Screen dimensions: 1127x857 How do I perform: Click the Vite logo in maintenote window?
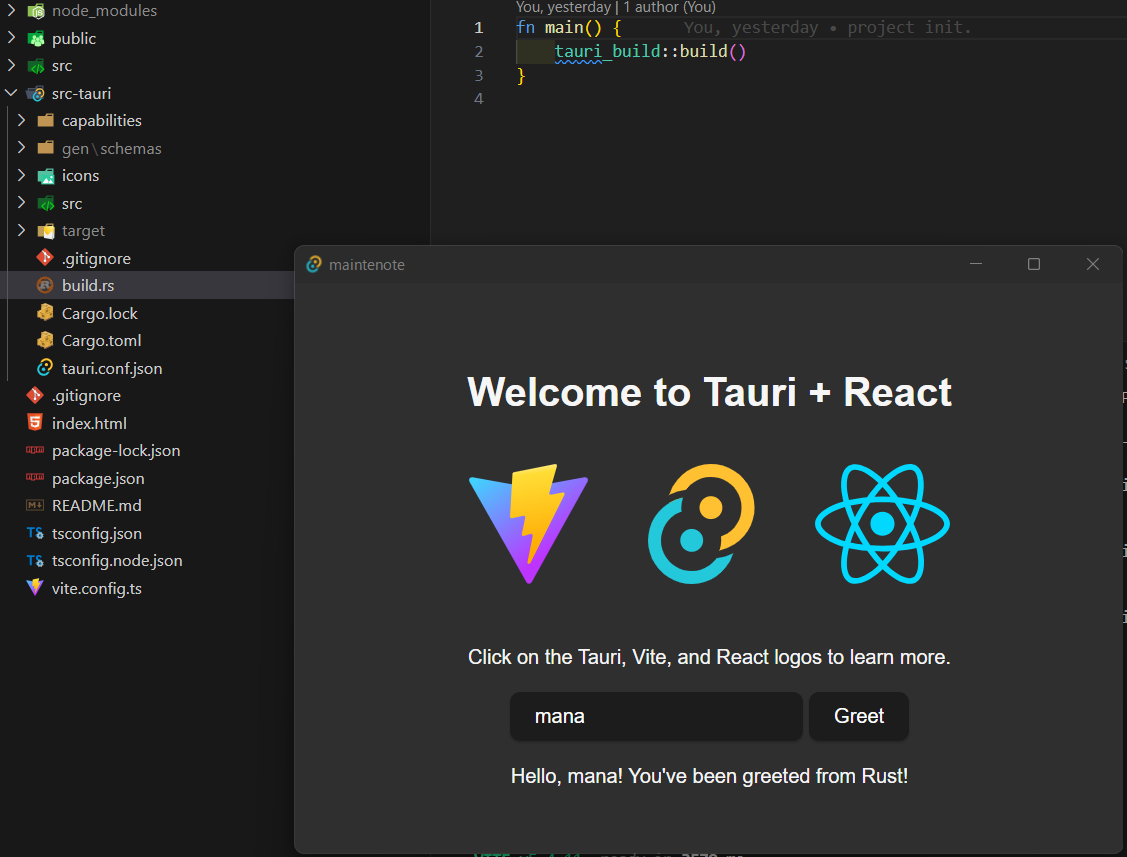click(x=528, y=524)
